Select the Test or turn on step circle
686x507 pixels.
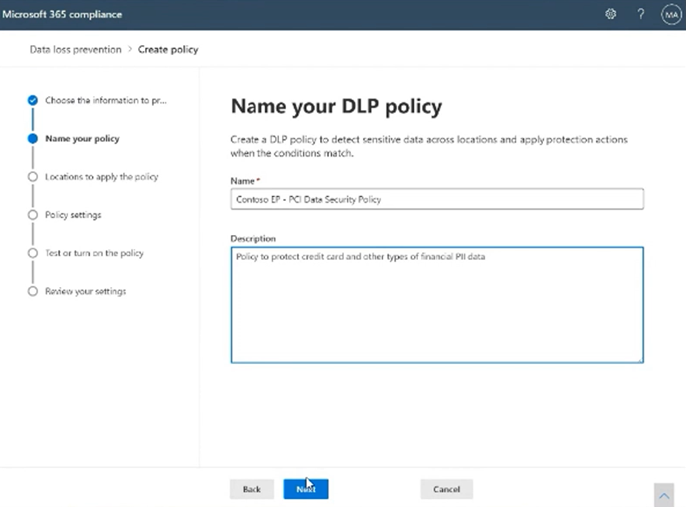click(32, 253)
